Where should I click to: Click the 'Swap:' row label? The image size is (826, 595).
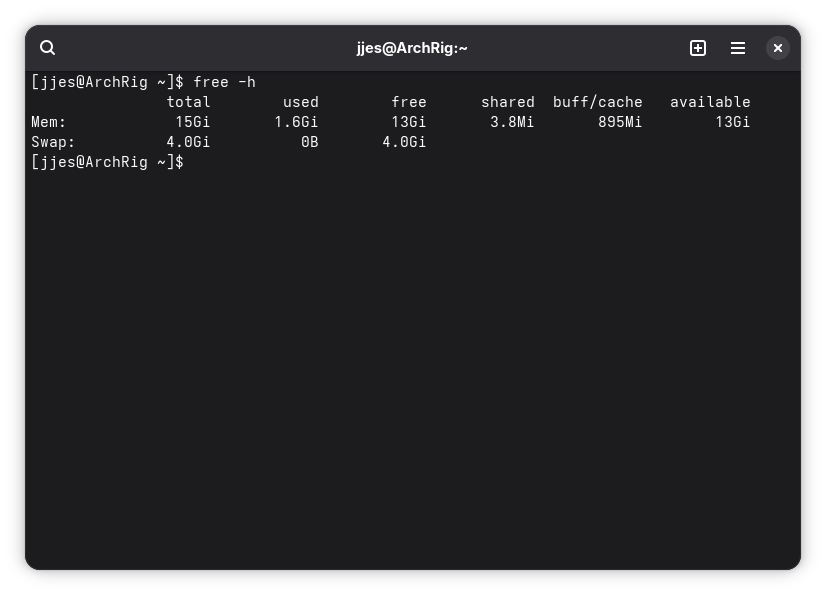pos(53,142)
